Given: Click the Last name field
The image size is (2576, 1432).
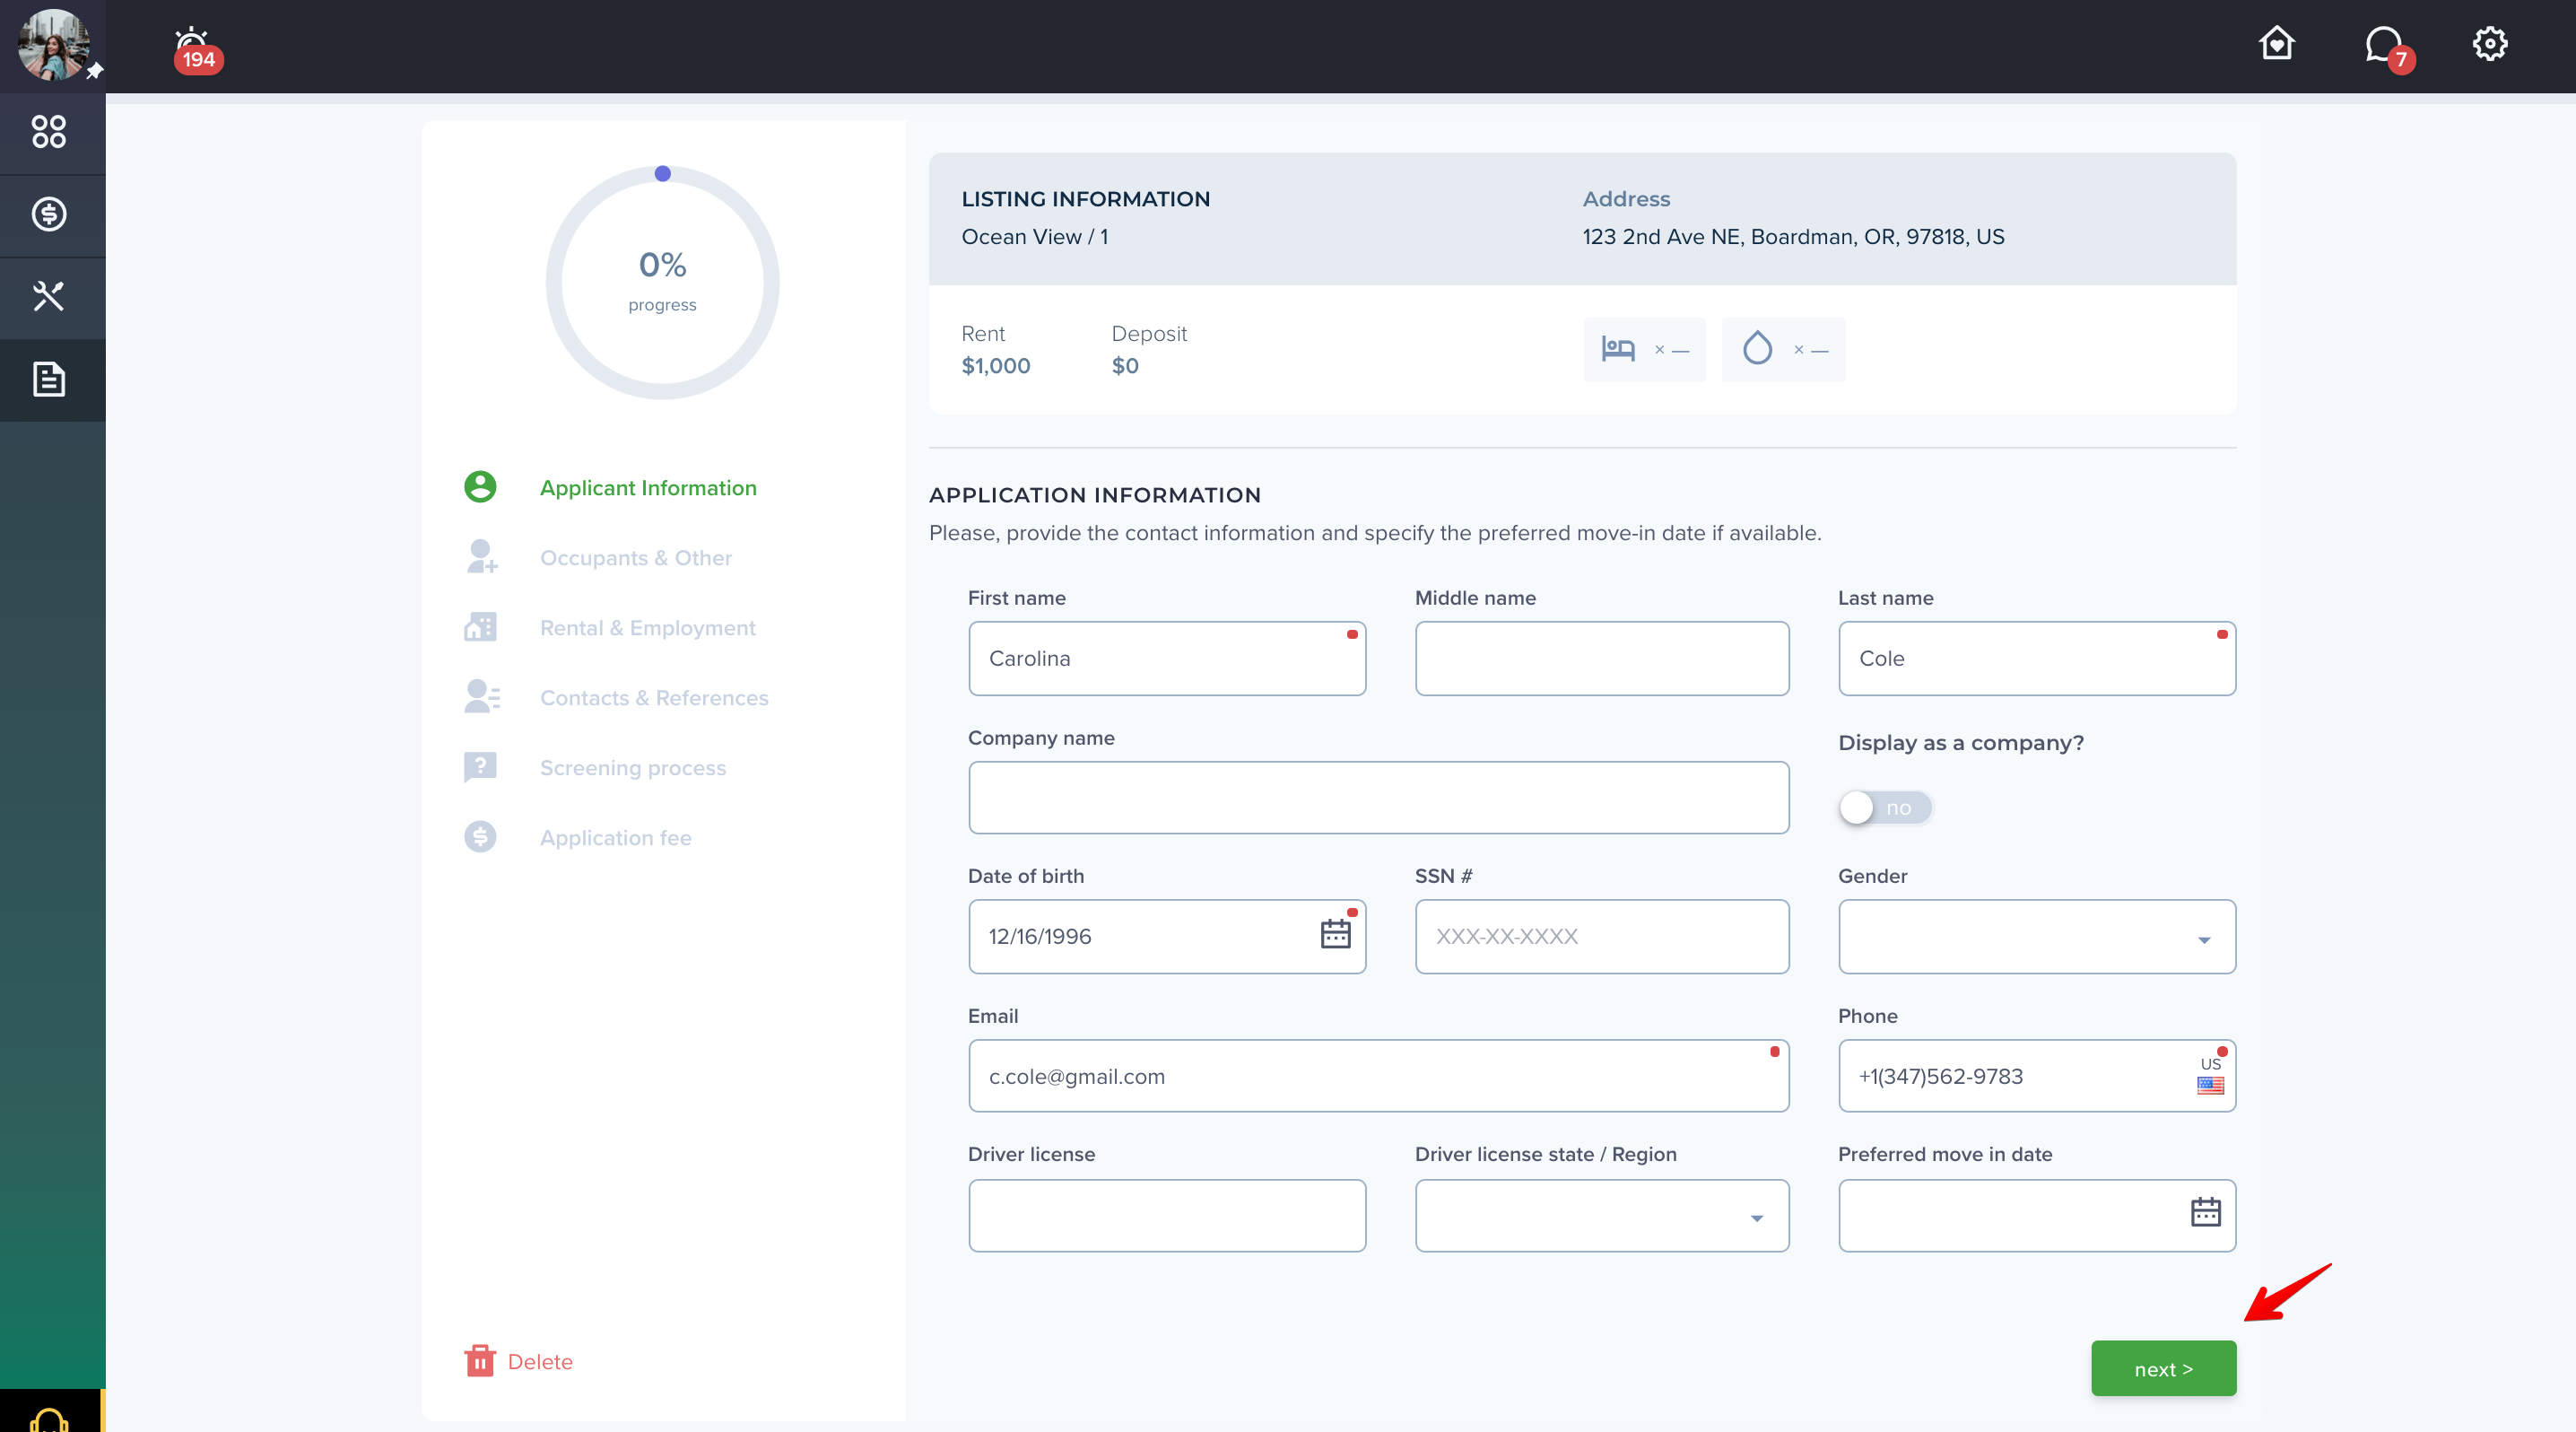Looking at the screenshot, I should [2036, 659].
